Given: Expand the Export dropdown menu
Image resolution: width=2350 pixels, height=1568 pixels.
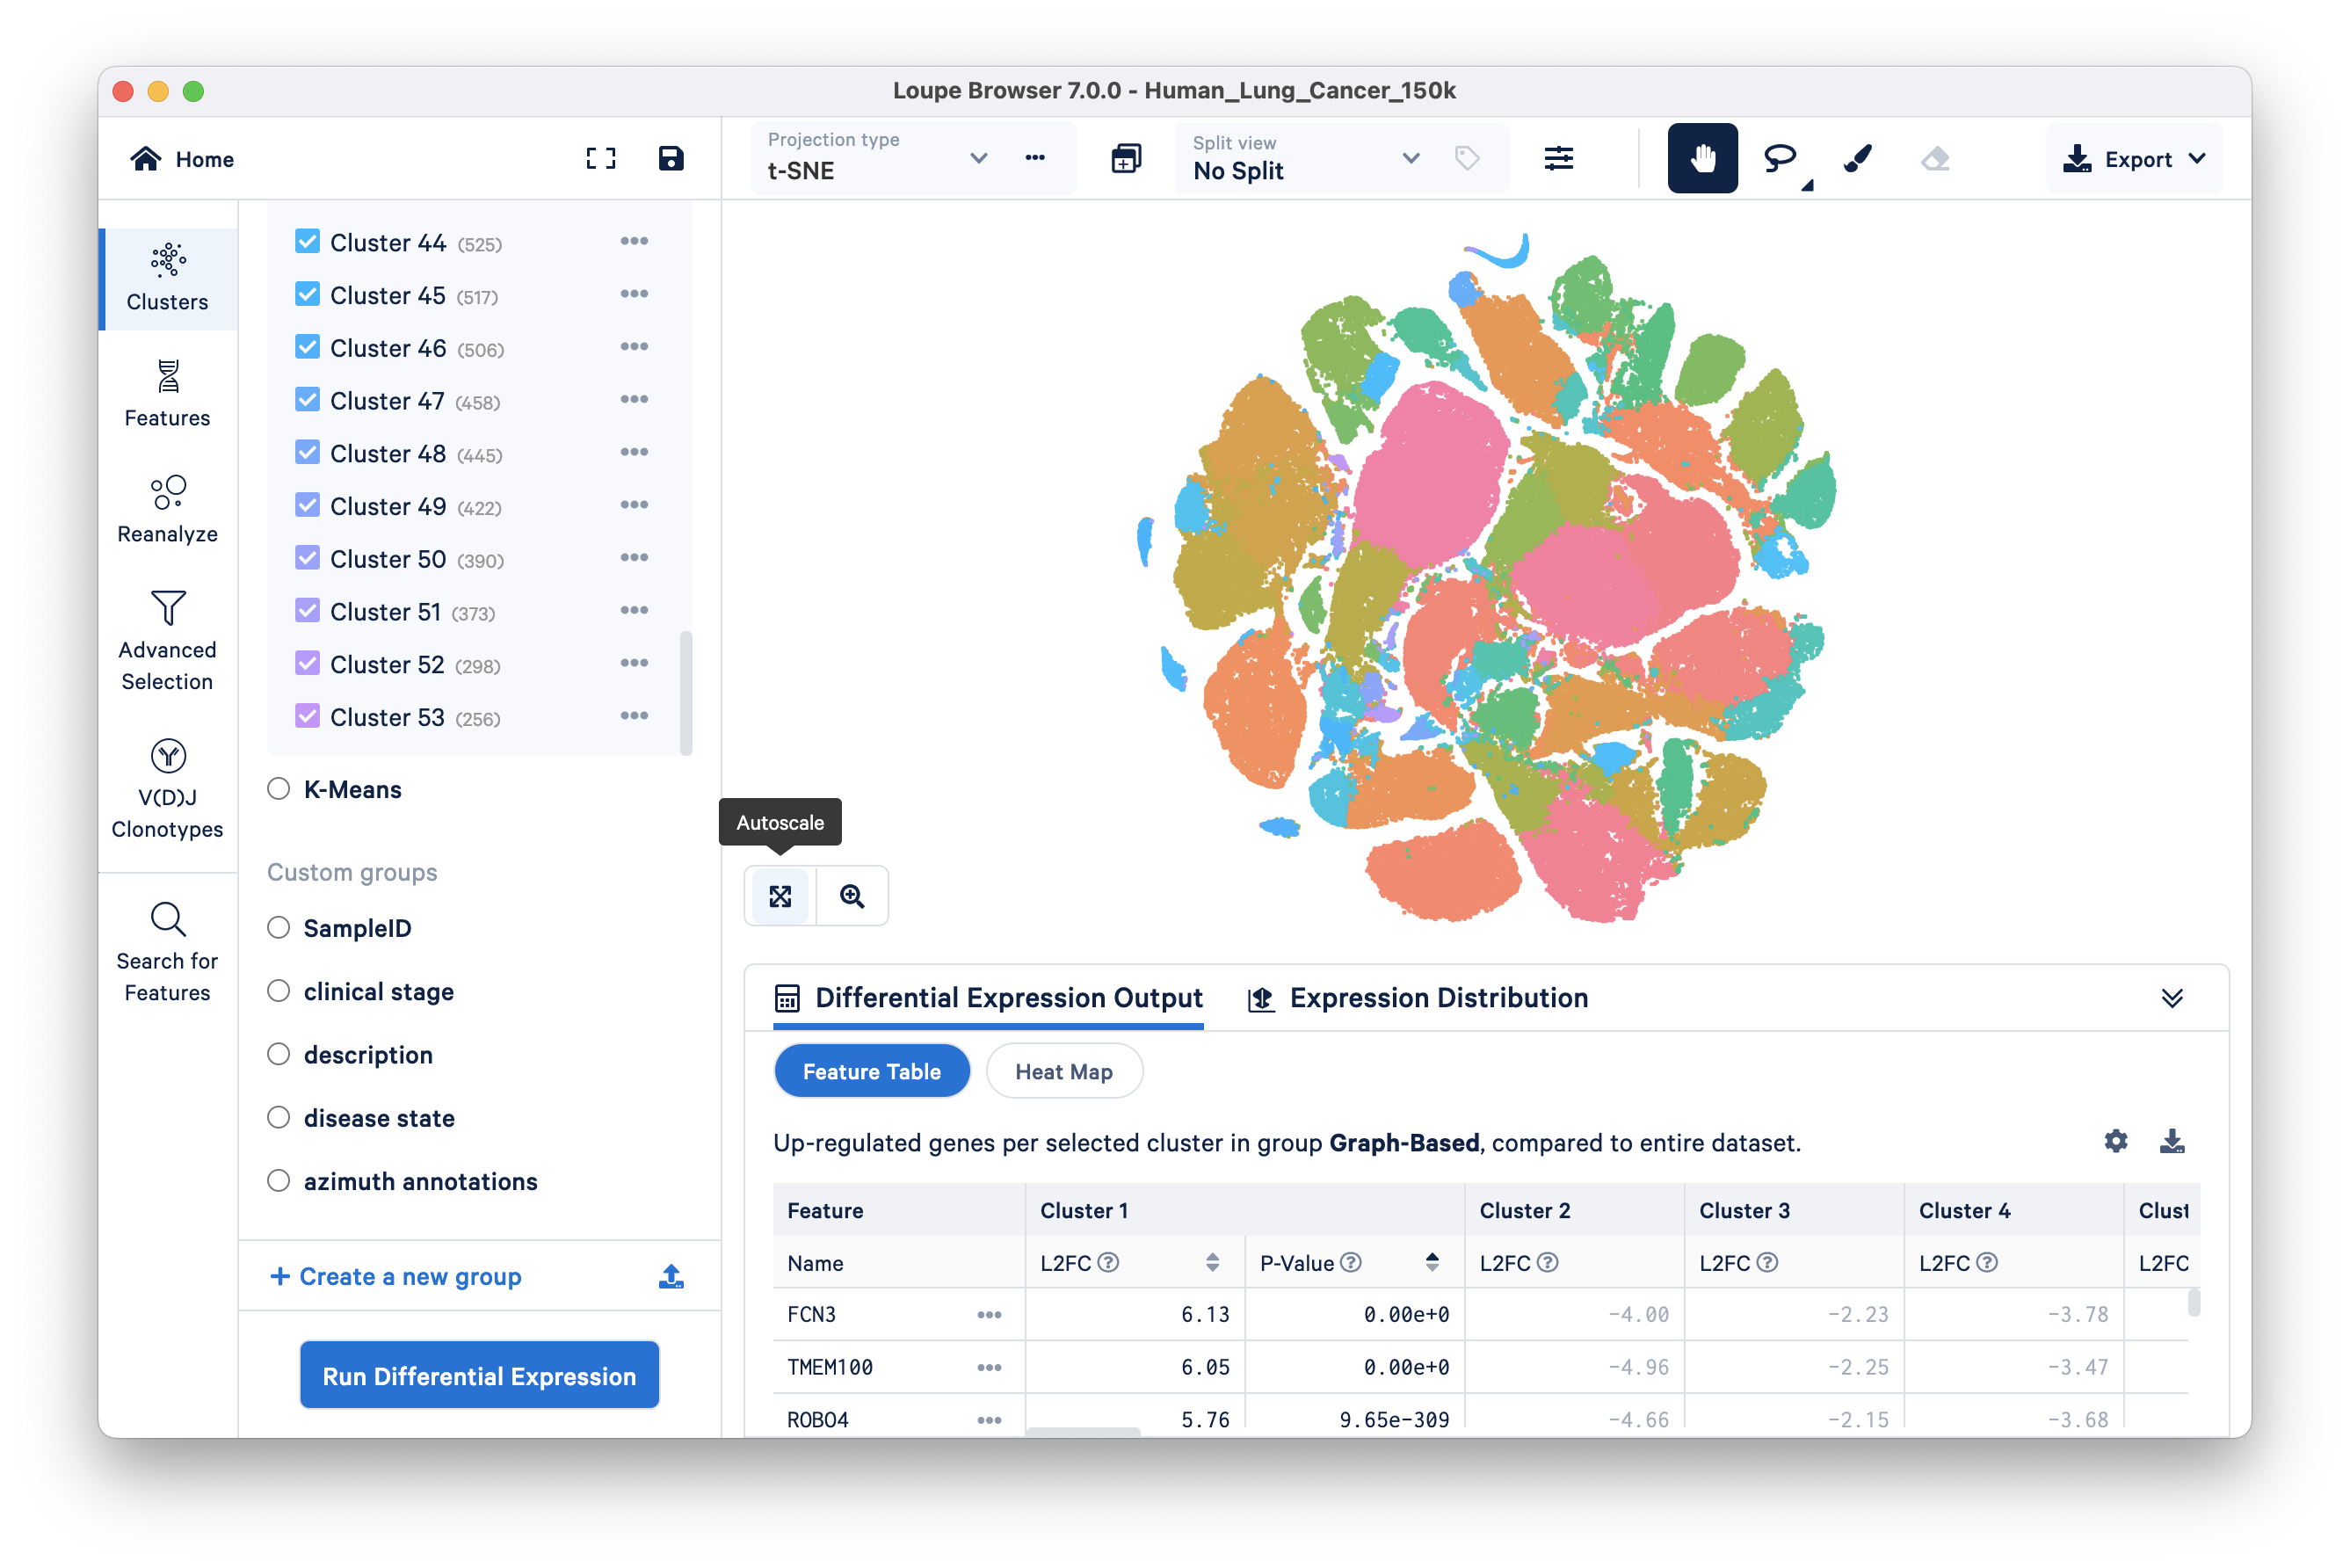Looking at the screenshot, I should (x=2134, y=158).
